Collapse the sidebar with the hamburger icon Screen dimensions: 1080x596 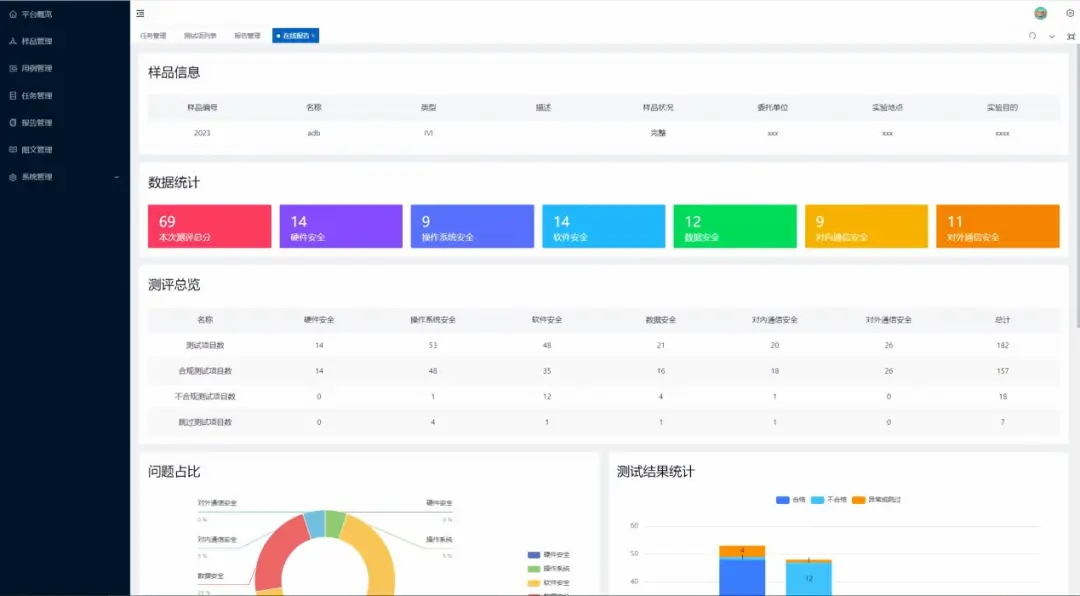140,13
